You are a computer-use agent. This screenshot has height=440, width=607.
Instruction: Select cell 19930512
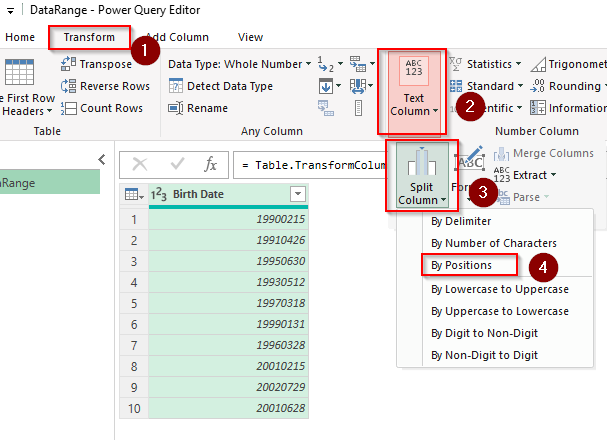[x=228, y=282]
